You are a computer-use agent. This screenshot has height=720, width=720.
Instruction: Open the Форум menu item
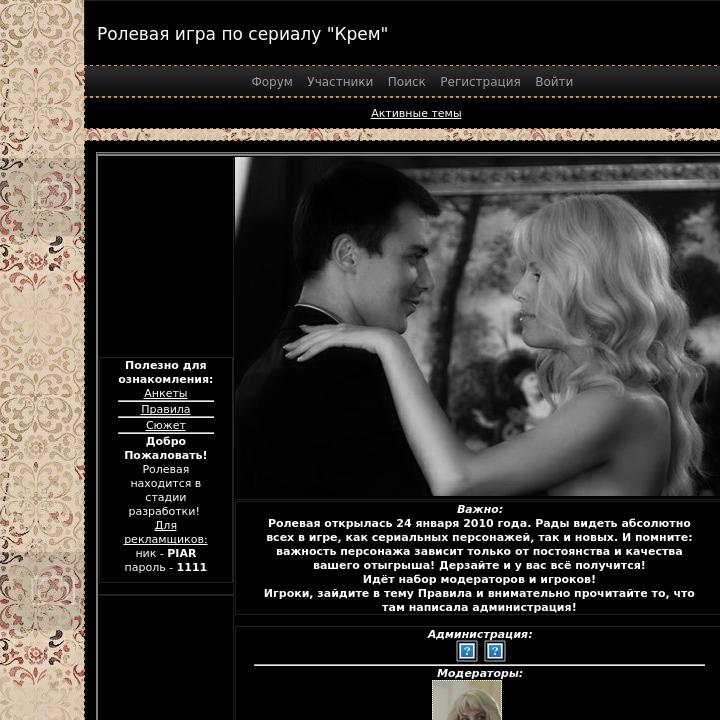[x=272, y=82]
